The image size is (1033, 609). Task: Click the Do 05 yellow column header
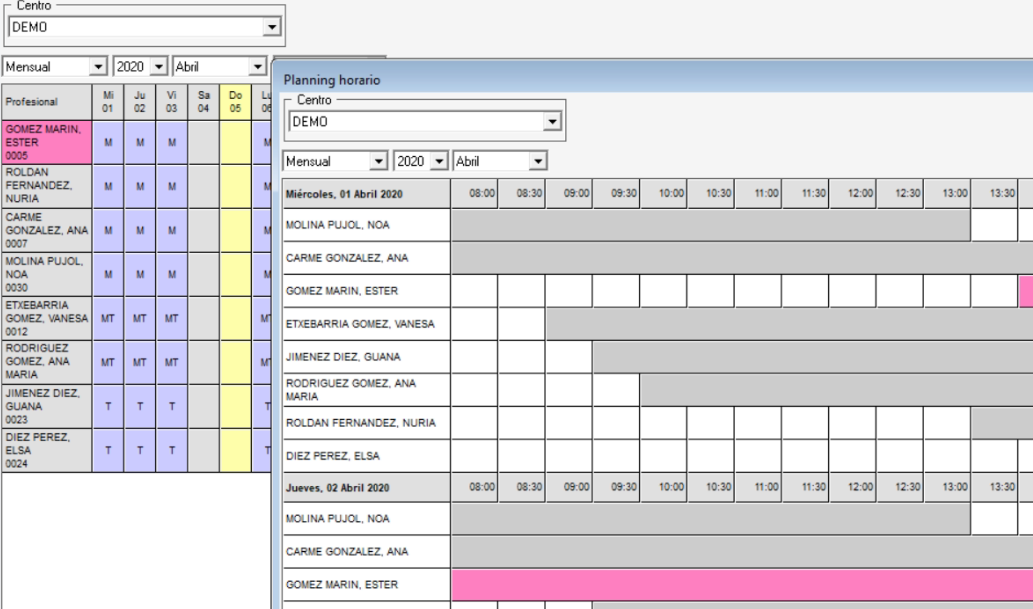[235, 102]
